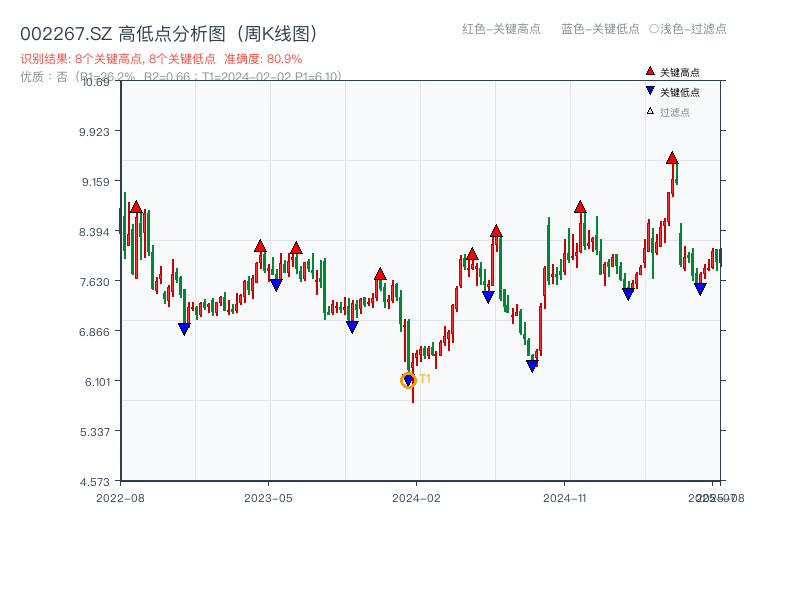This screenshot has height=600, width=800.
Task: Select the last blue low triangle near 2025
Action: pyautogui.click(x=701, y=289)
